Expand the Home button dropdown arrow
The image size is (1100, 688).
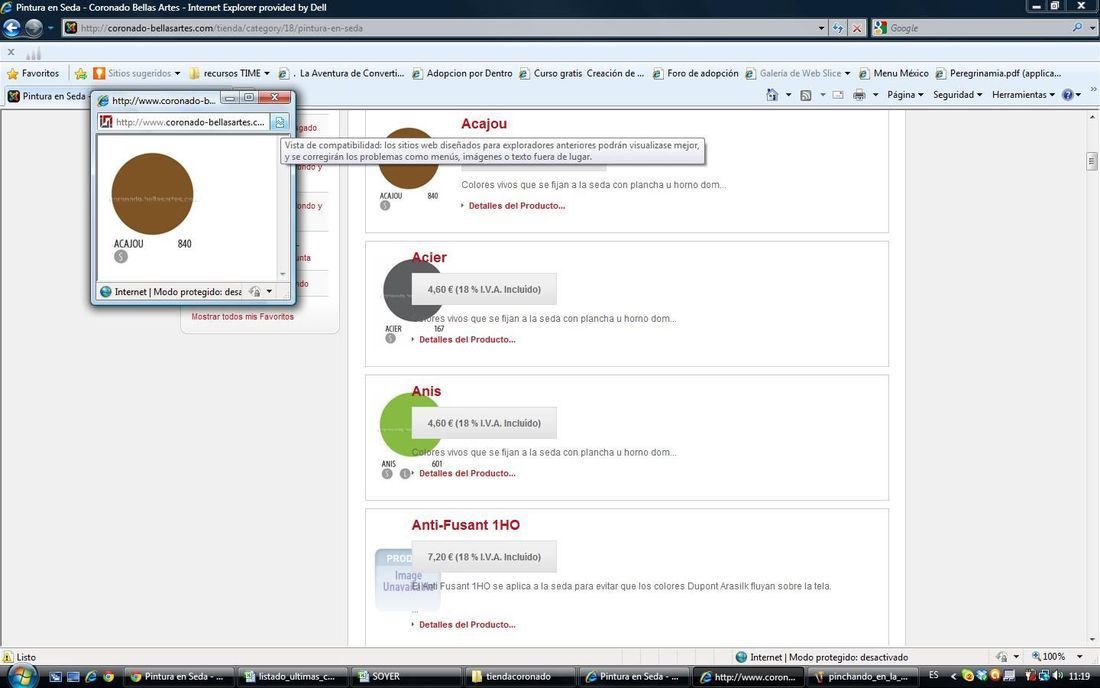[x=788, y=95]
